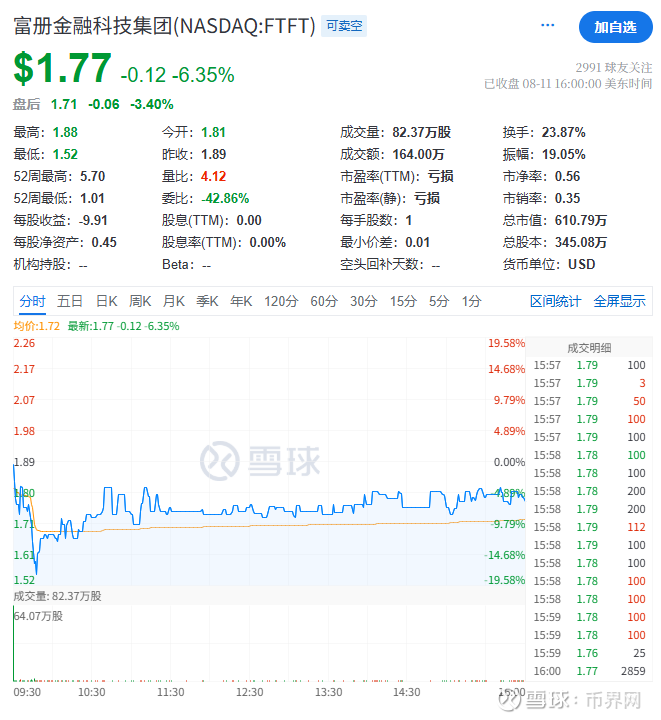
Task: Click the 64.07万股 volume axis label
Action: pyautogui.click(x=38, y=616)
